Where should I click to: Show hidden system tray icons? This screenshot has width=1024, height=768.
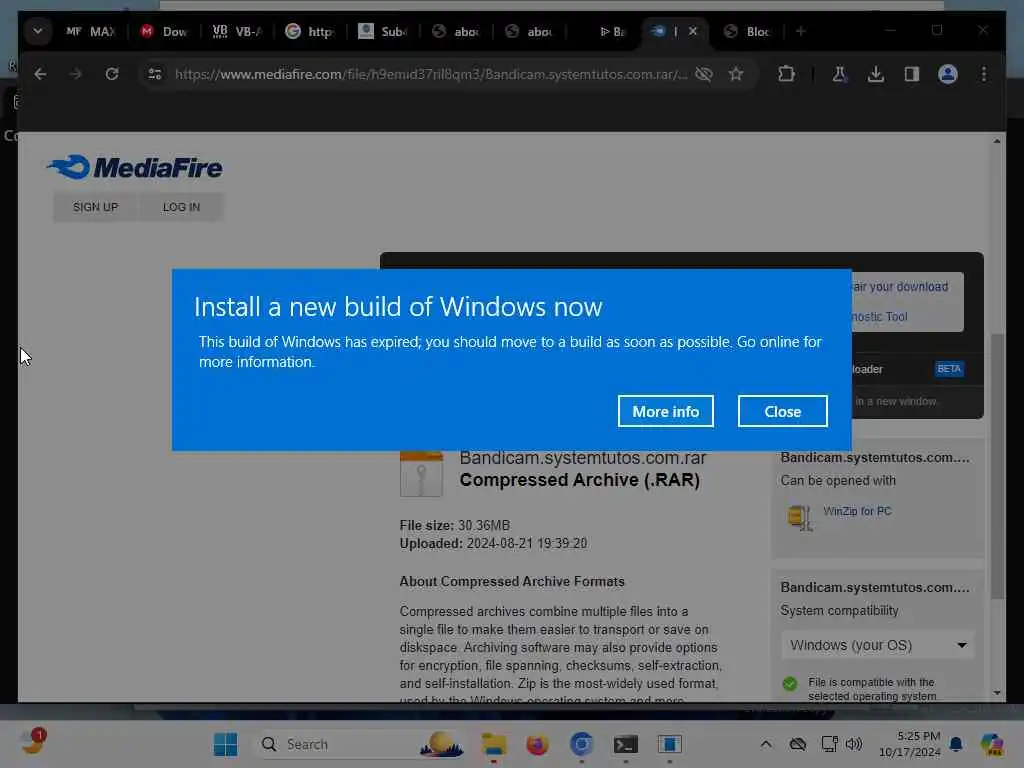(x=765, y=744)
